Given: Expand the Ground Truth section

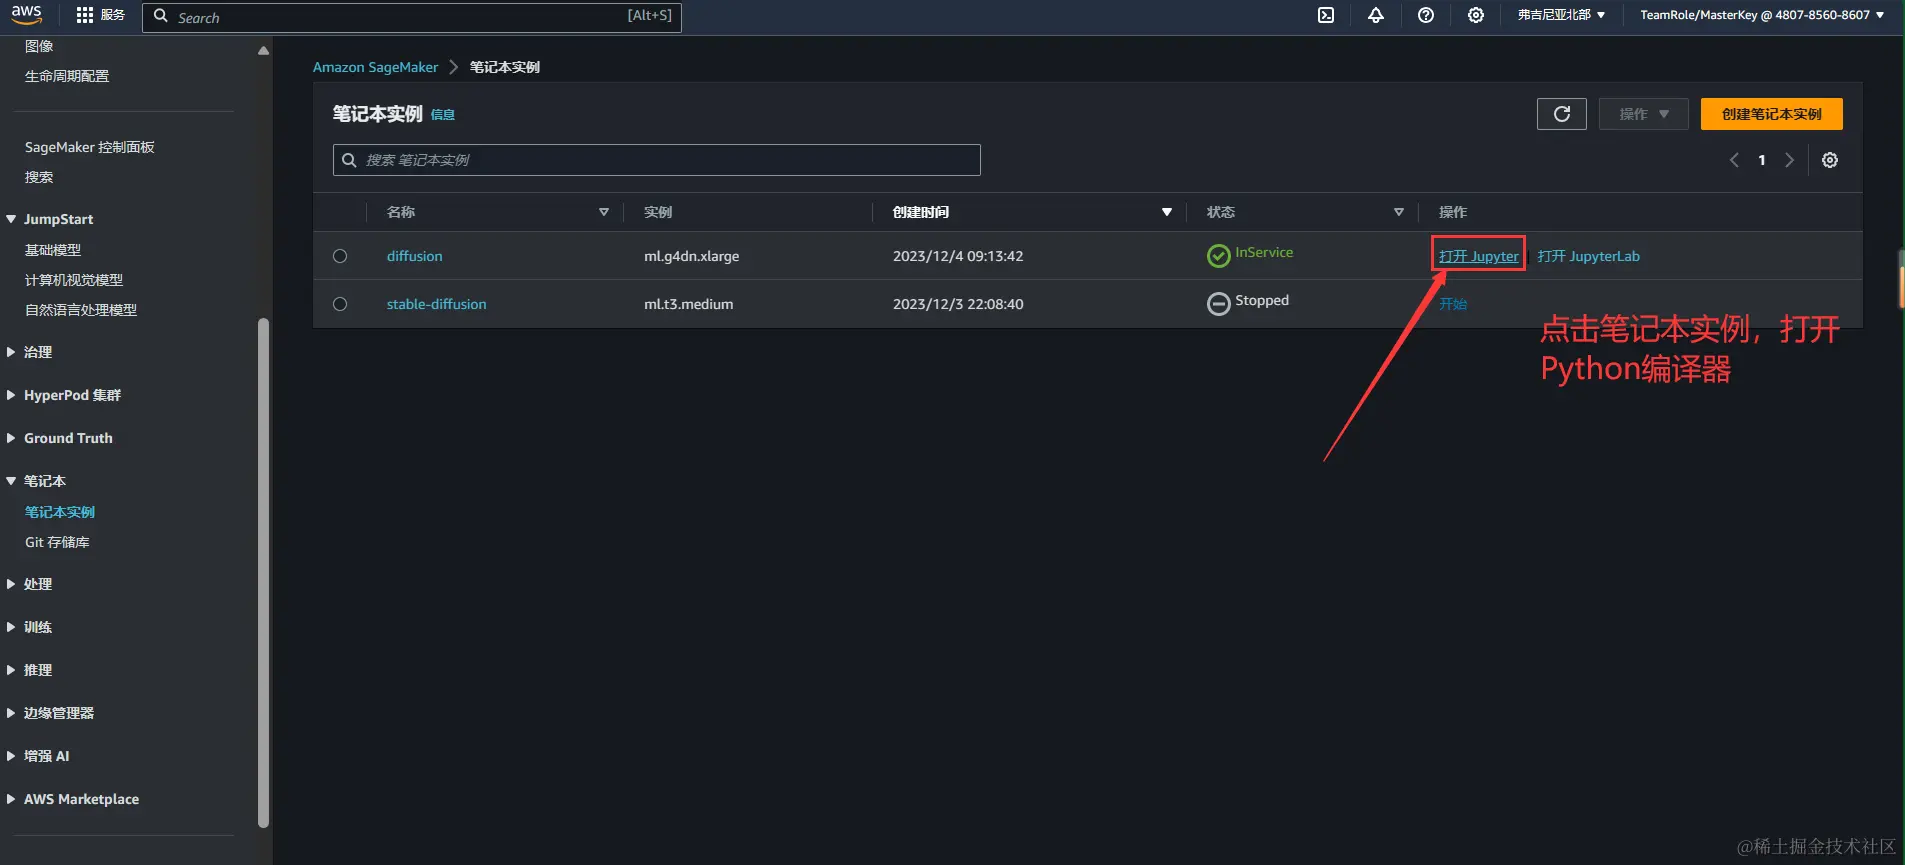Looking at the screenshot, I should tap(11, 438).
